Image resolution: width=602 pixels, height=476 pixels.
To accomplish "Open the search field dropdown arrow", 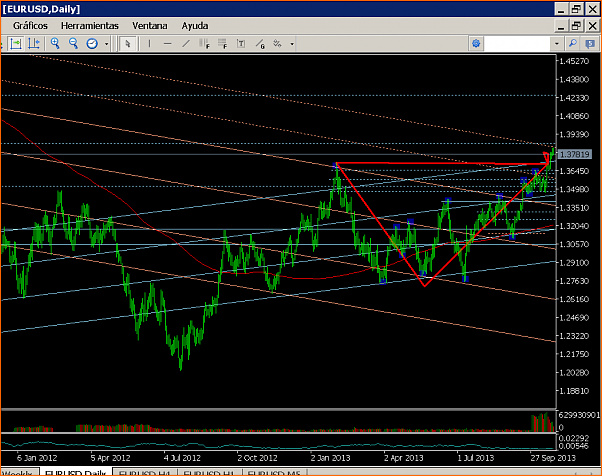I will coord(557,44).
